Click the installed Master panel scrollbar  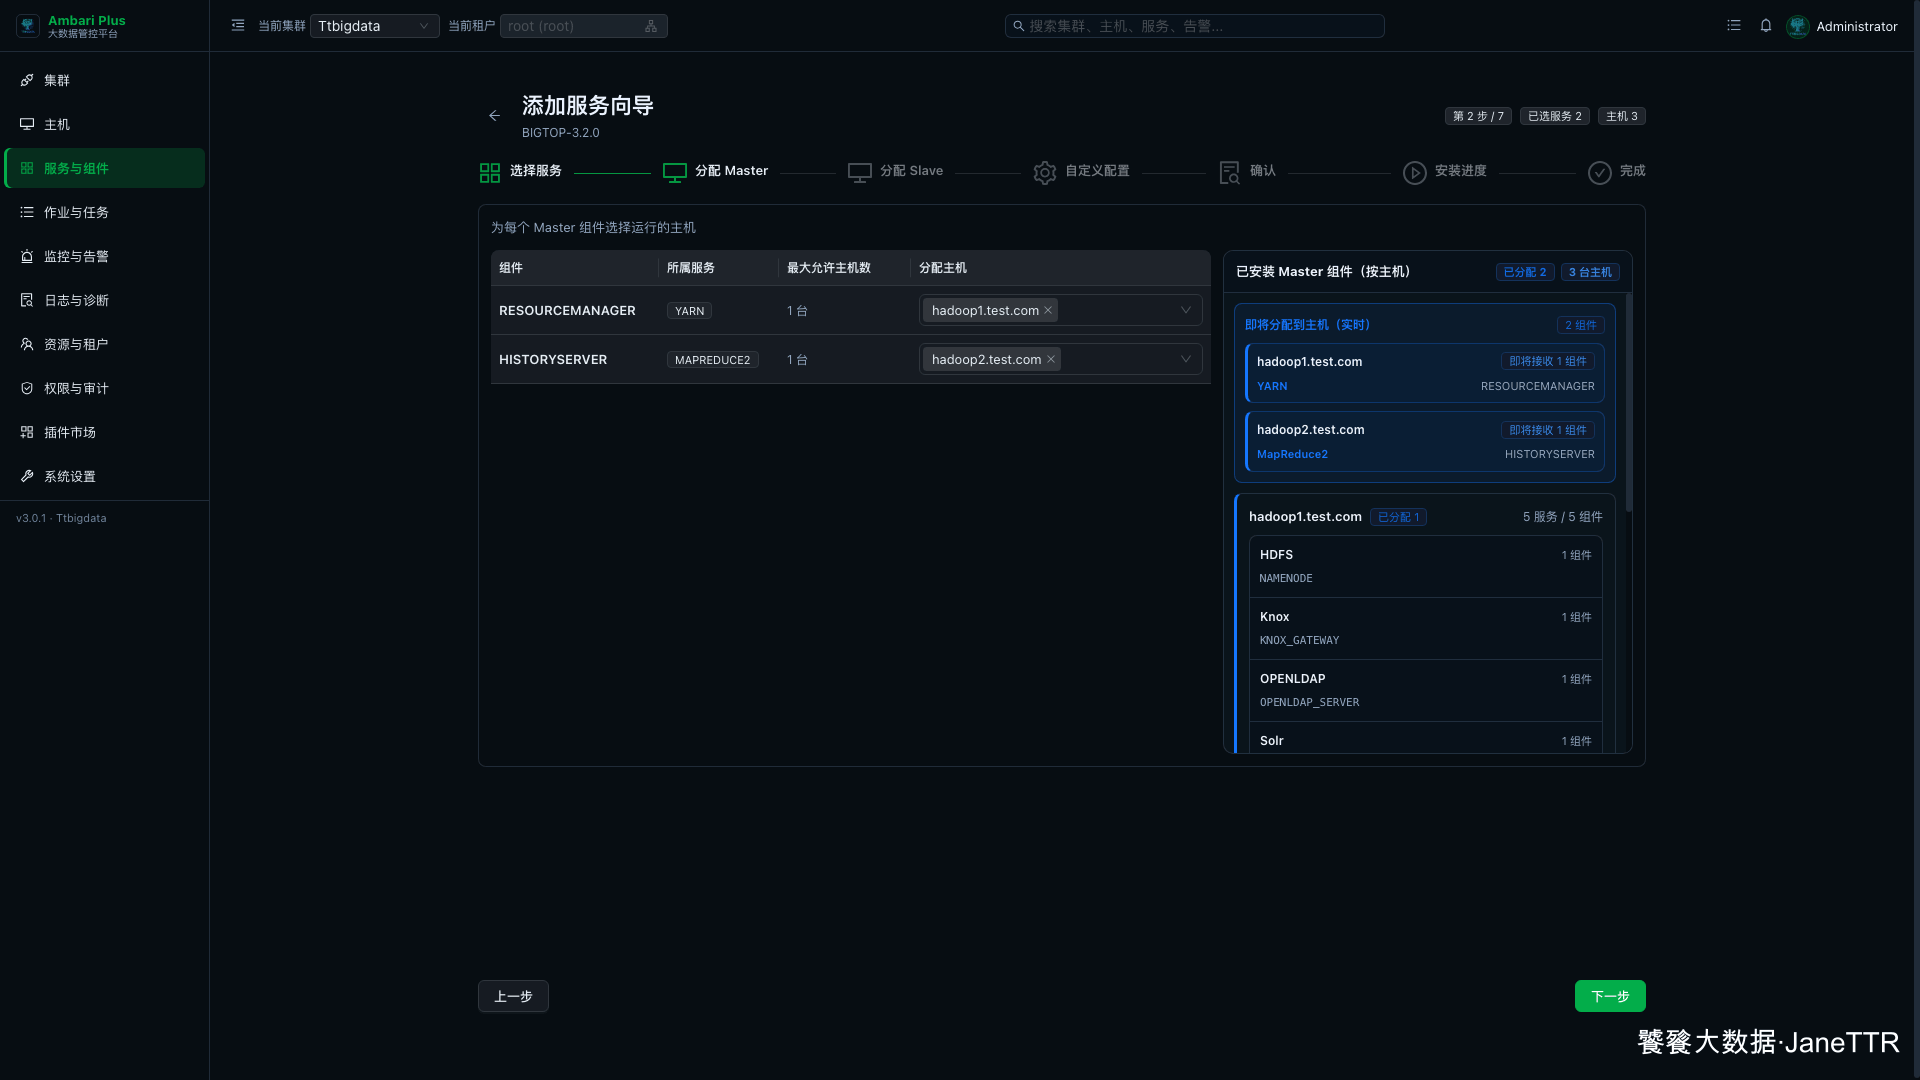1628,402
